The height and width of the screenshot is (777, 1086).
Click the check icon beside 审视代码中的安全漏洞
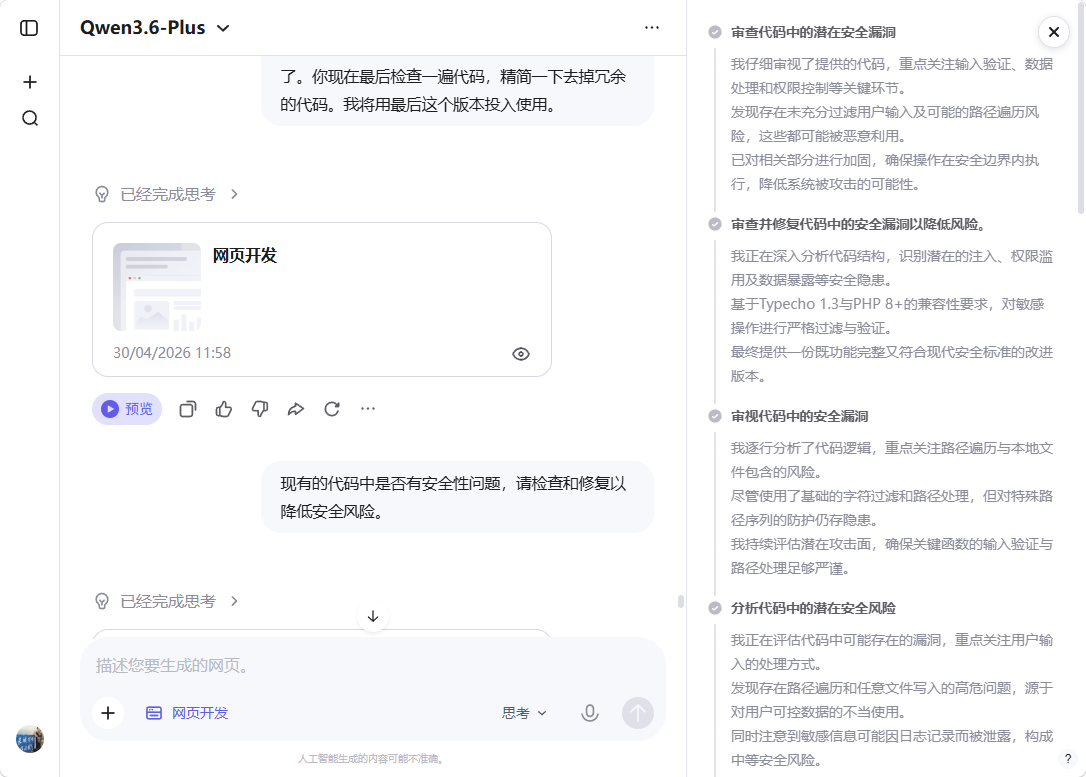tap(715, 416)
